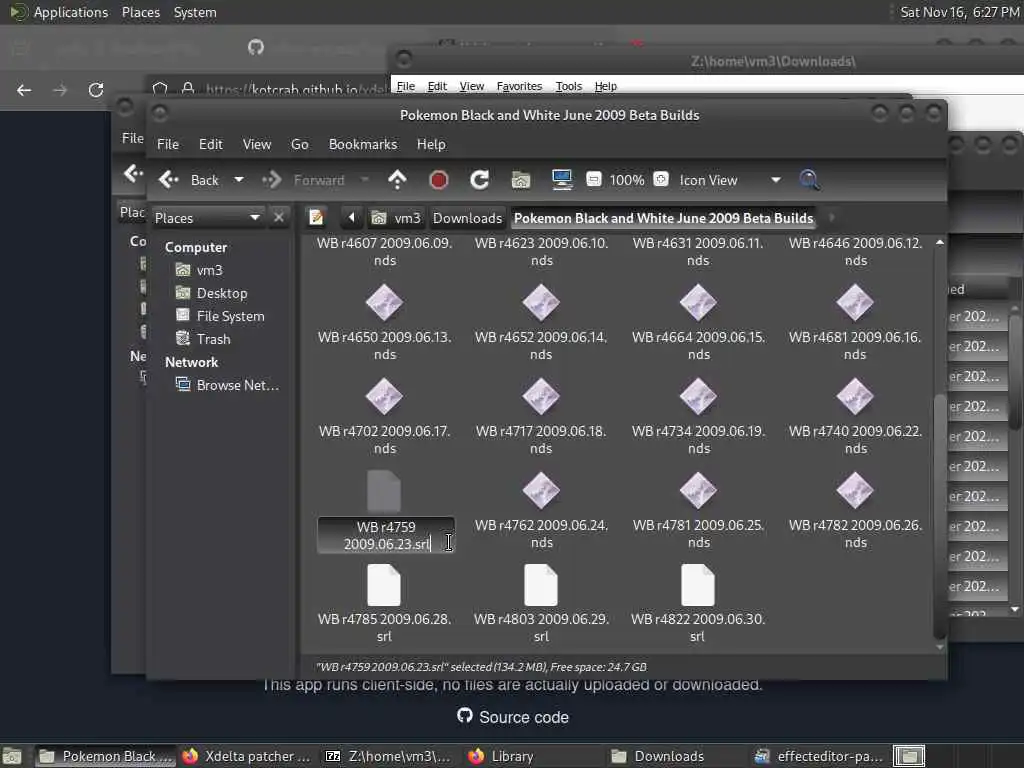Click browser reload button behind windows
This screenshot has height=768, width=1024.
coord(96,90)
